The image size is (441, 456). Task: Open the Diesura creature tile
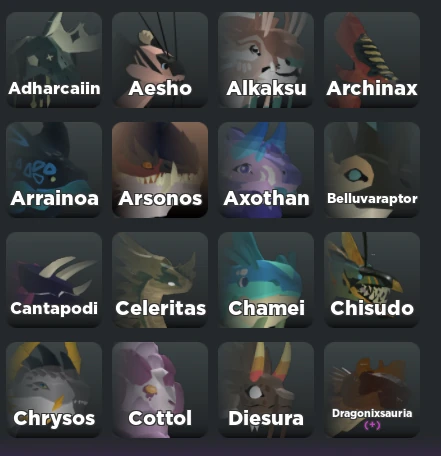tap(266, 390)
